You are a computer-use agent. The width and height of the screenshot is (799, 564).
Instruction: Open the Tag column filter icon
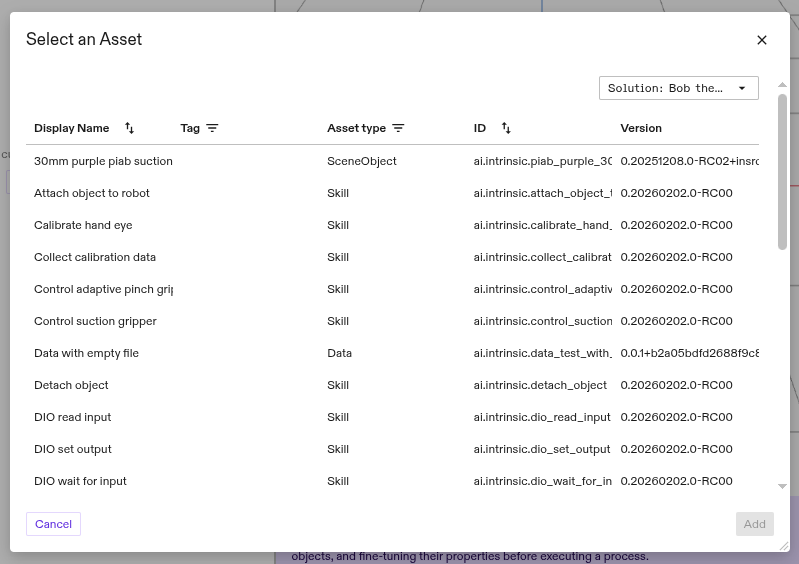(212, 128)
